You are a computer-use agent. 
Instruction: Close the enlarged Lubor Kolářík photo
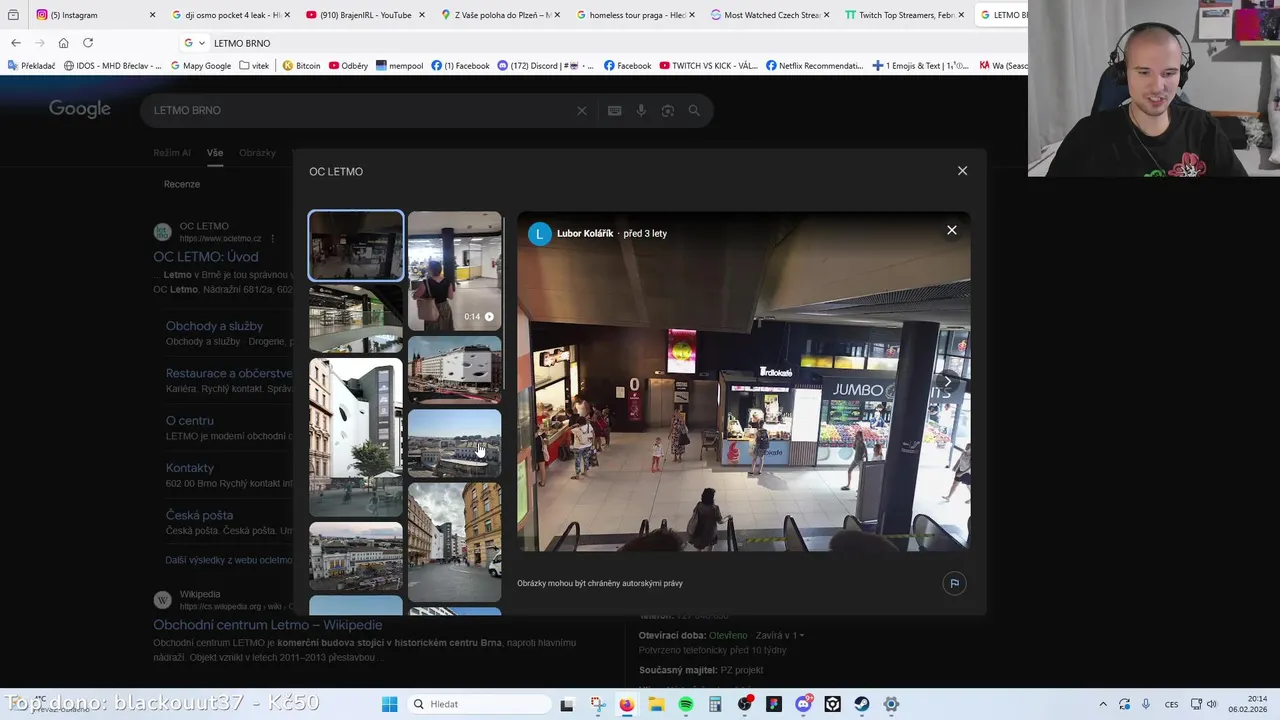pyautogui.click(x=952, y=230)
